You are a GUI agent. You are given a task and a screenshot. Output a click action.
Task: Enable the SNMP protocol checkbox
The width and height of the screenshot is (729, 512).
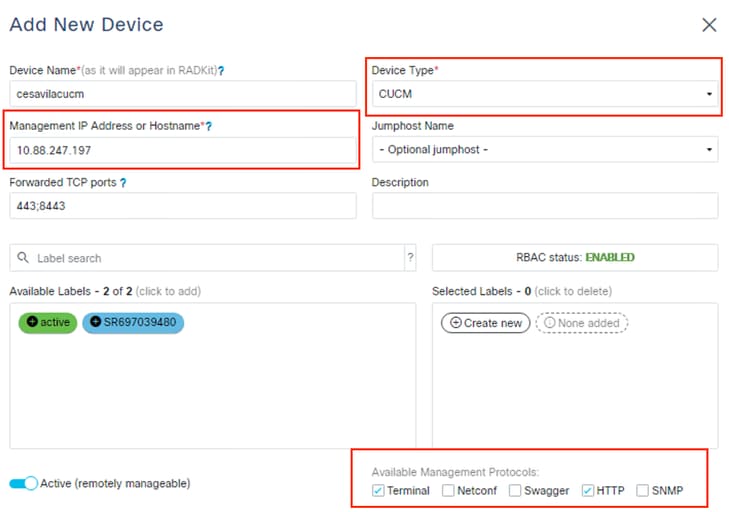643,490
